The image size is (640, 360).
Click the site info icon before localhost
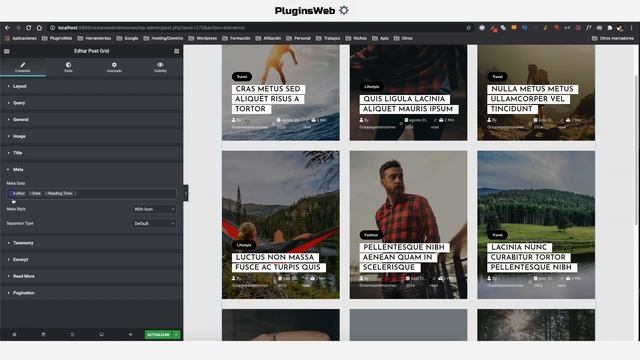point(53,28)
